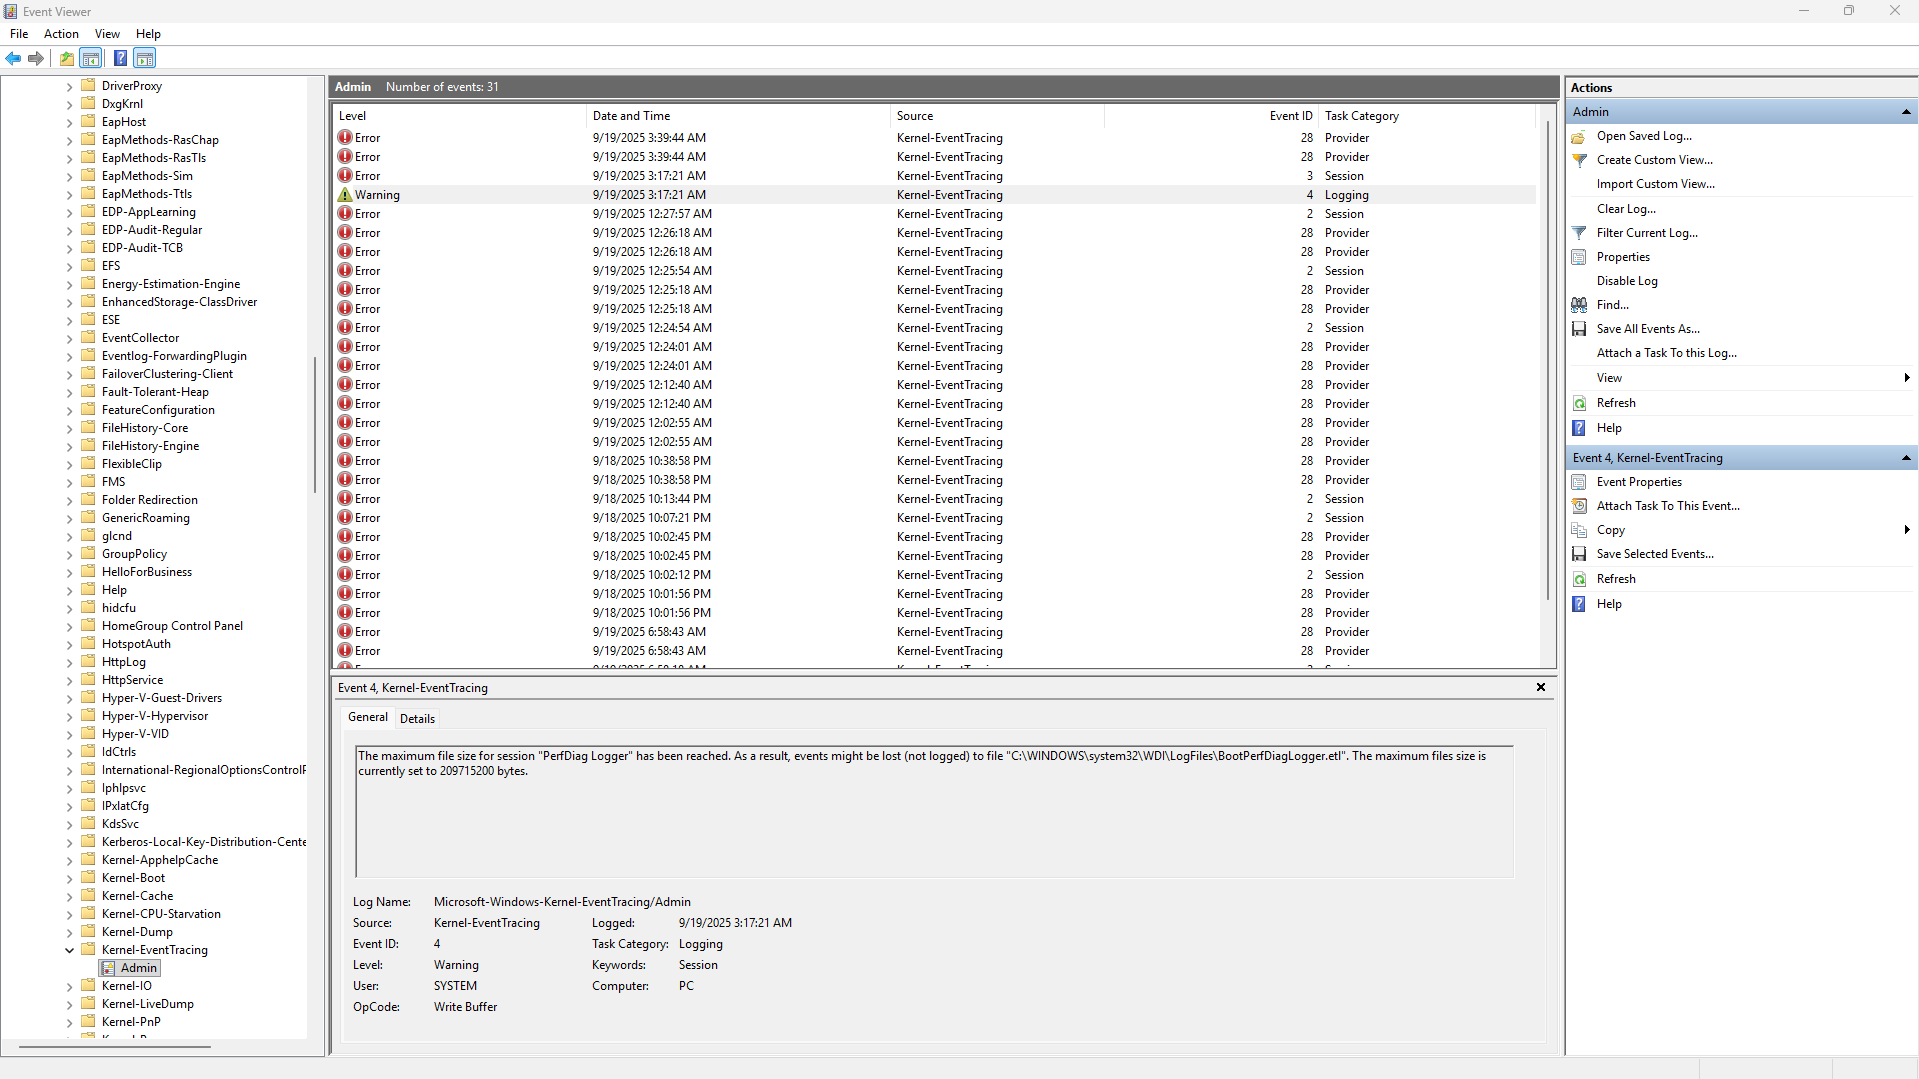The image size is (1919, 1079).
Task: Open Help using the question mark toolbar icon
Action: tap(120, 58)
